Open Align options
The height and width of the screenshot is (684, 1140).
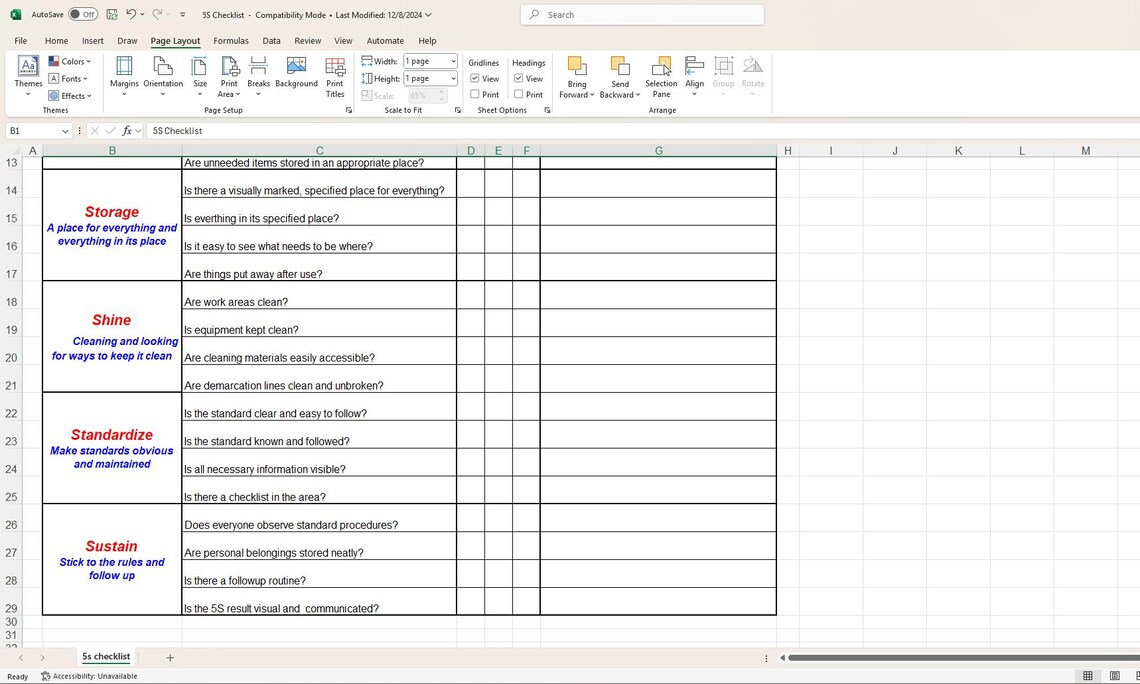click(x=694, y=76)
